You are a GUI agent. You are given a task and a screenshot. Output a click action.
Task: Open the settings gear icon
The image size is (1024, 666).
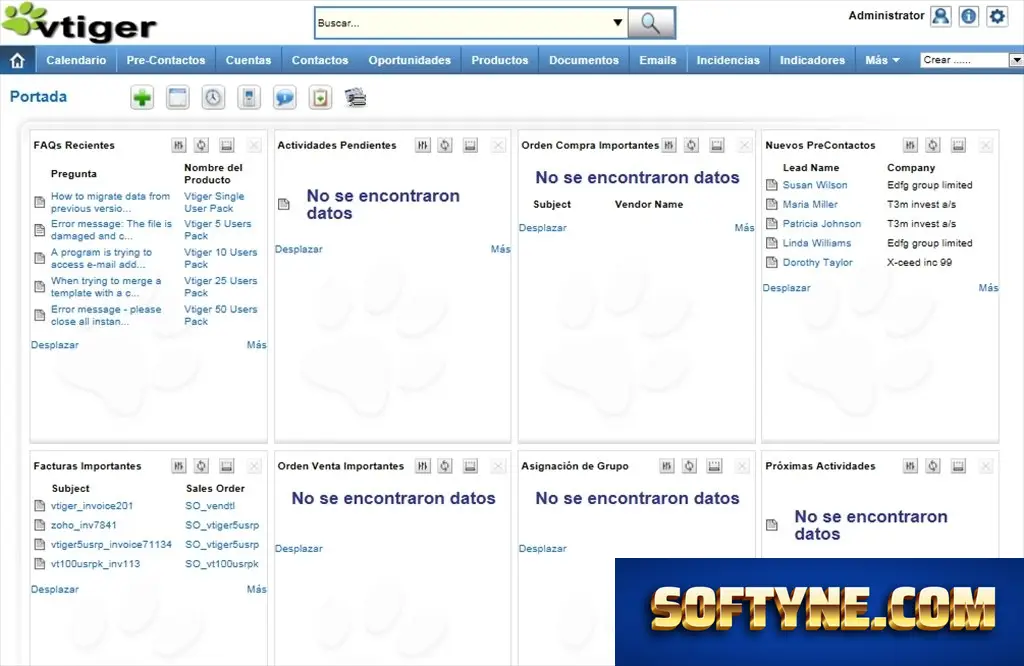(x=997, y=16)
